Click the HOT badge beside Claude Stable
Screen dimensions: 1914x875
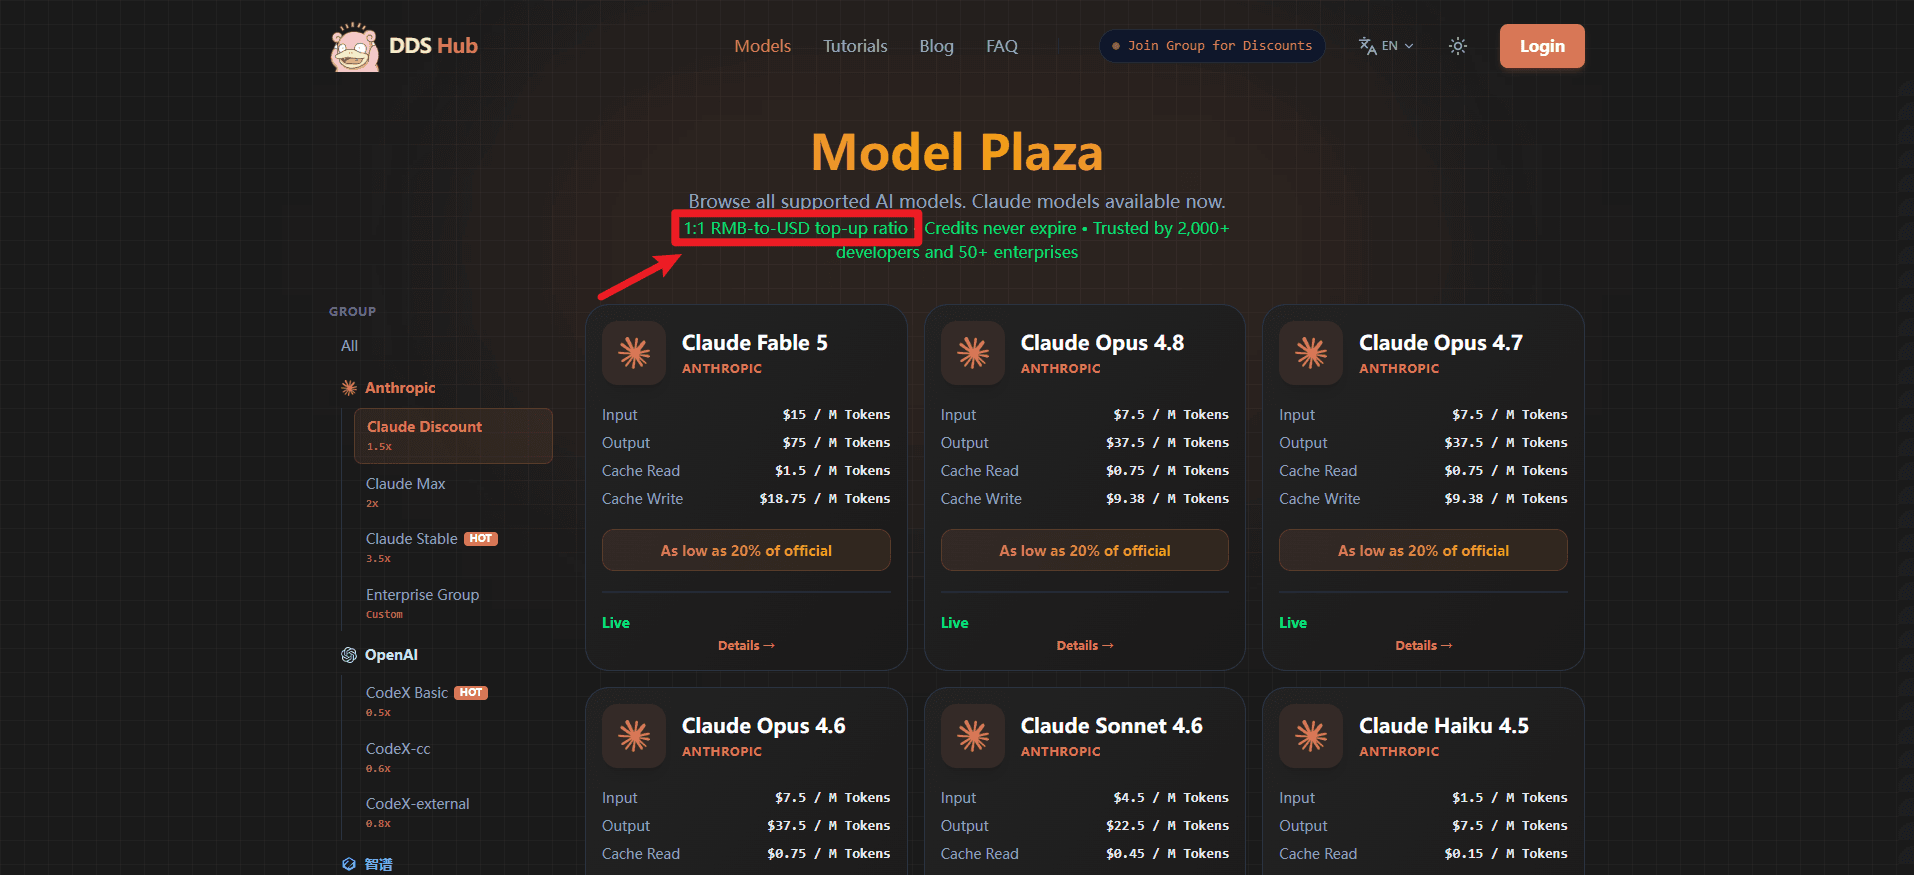(x=480, y=539)
